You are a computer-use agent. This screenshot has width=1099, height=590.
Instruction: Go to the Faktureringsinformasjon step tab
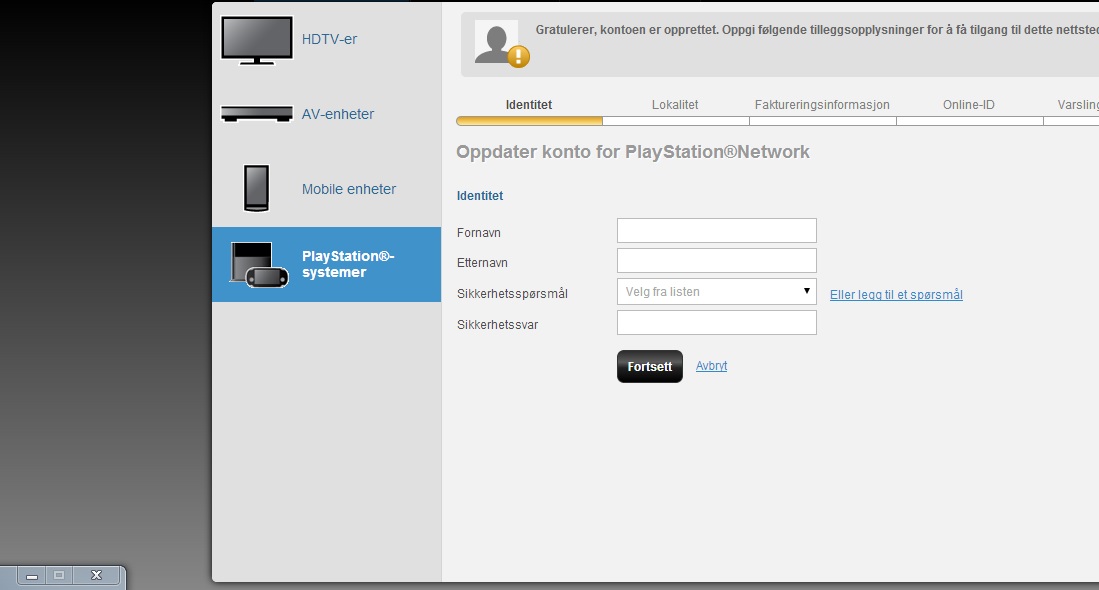tap(822, 104)
